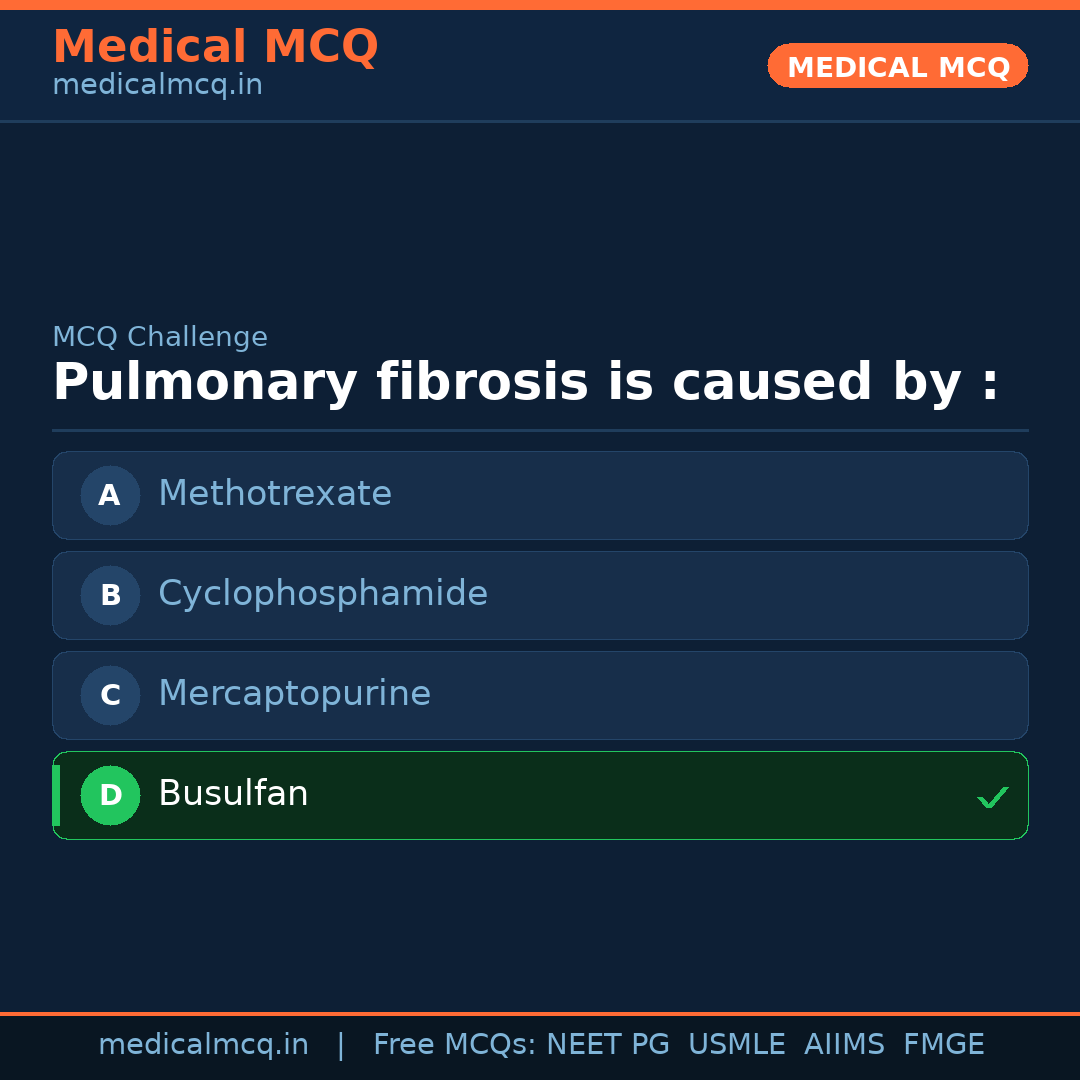Screen dimensions: 1080x1080
Task: Select the Methotrexate answer option
Action: tap(540, 495)
